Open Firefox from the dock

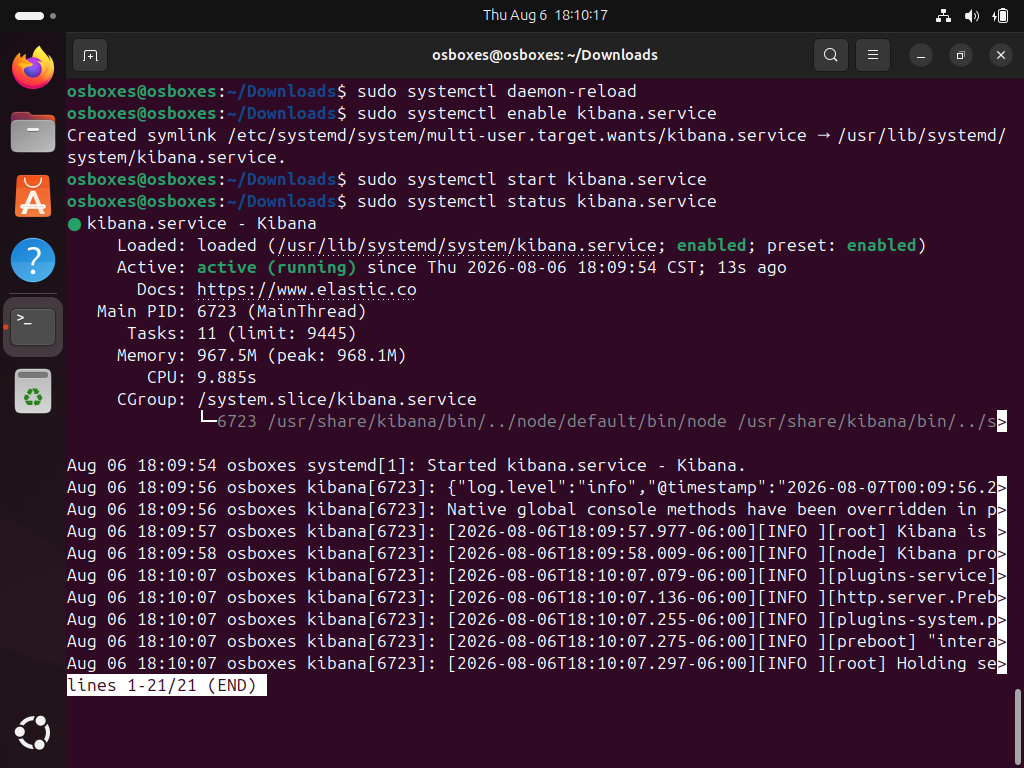point(33,67)
